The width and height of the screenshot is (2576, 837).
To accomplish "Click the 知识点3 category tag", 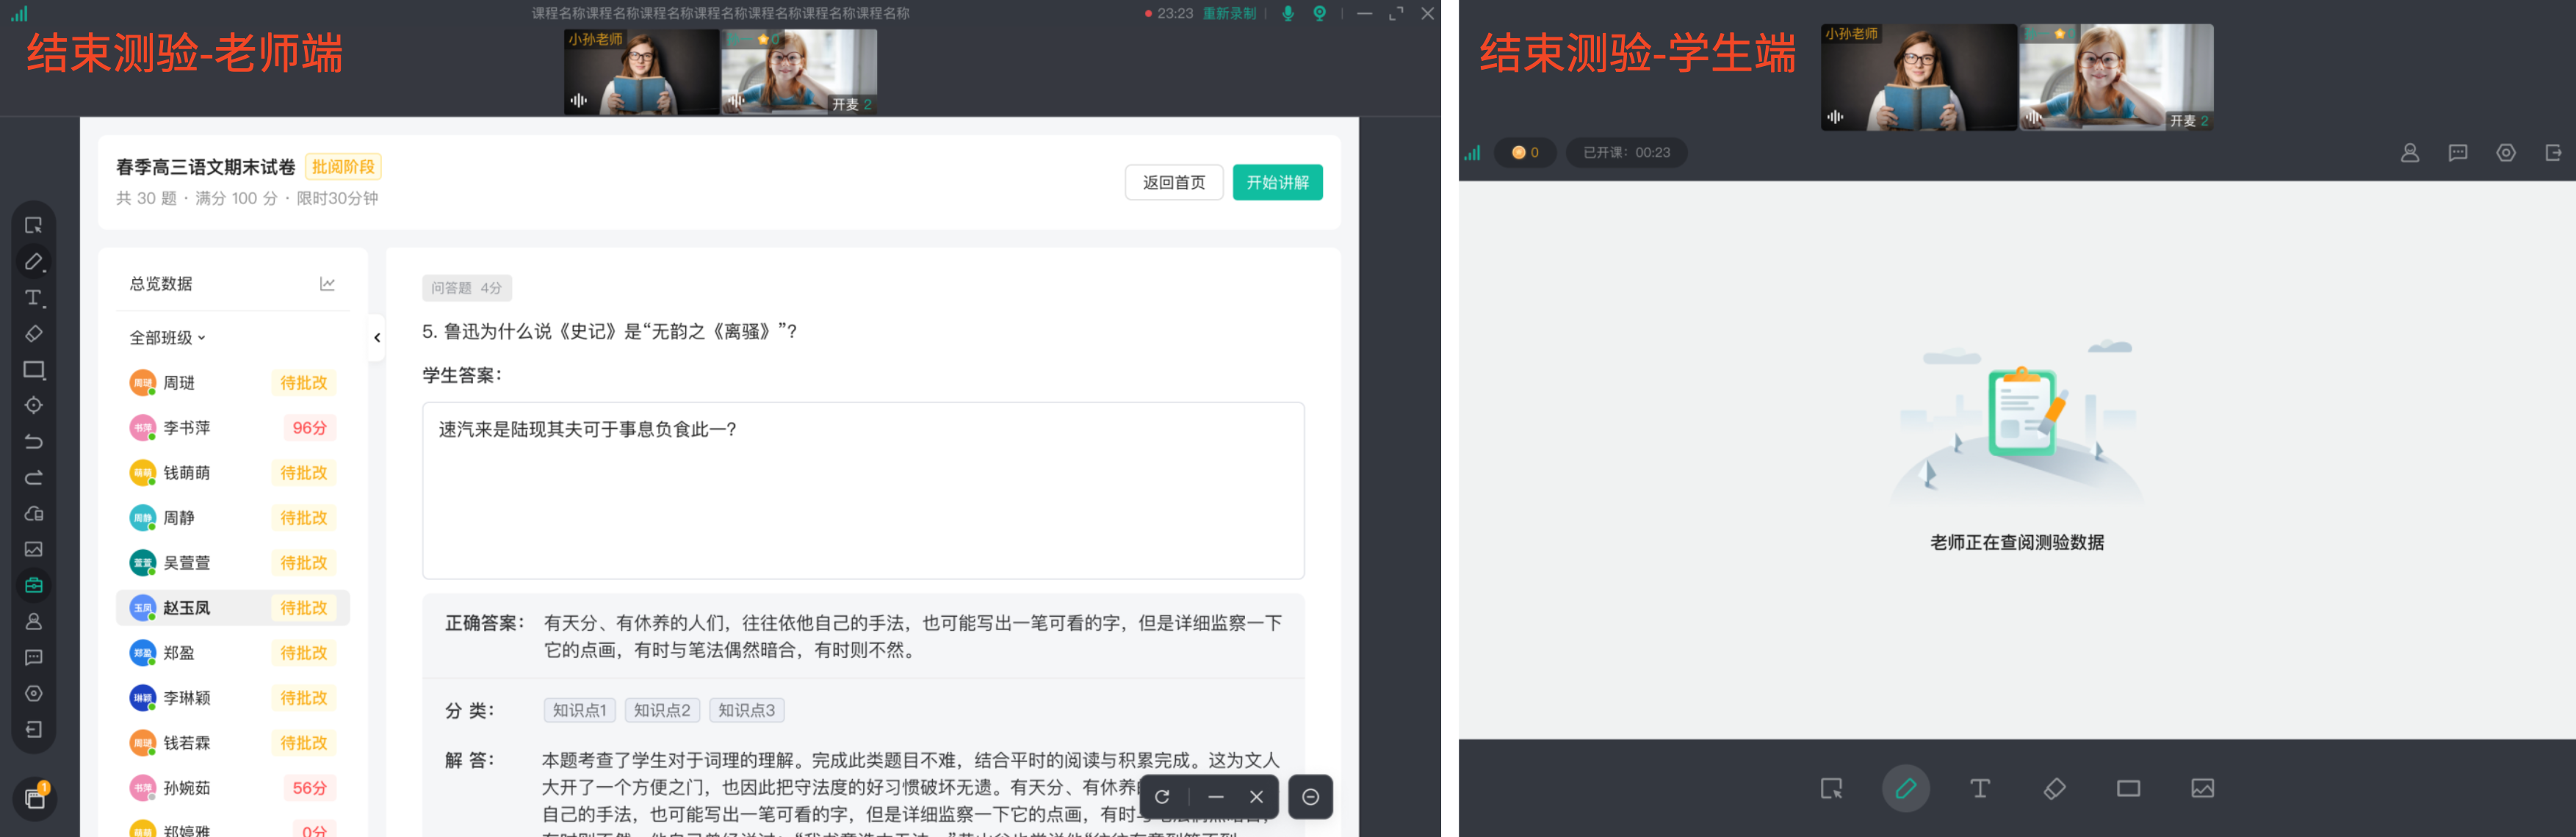I will [x=747, y=710].
